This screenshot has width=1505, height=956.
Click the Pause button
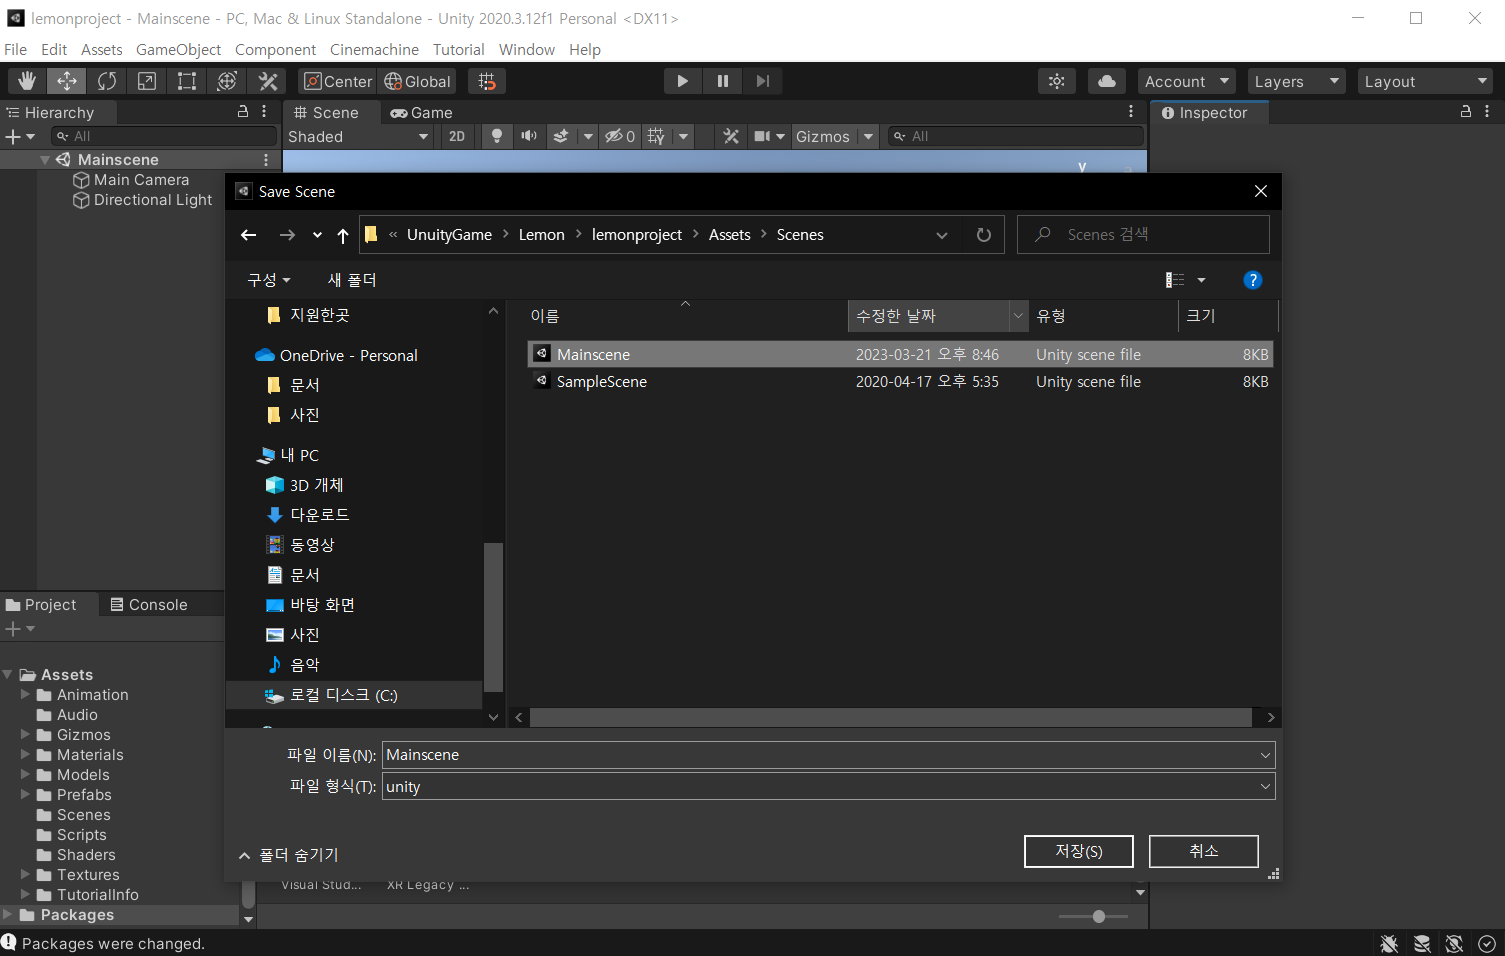click(x=723, y=81)
